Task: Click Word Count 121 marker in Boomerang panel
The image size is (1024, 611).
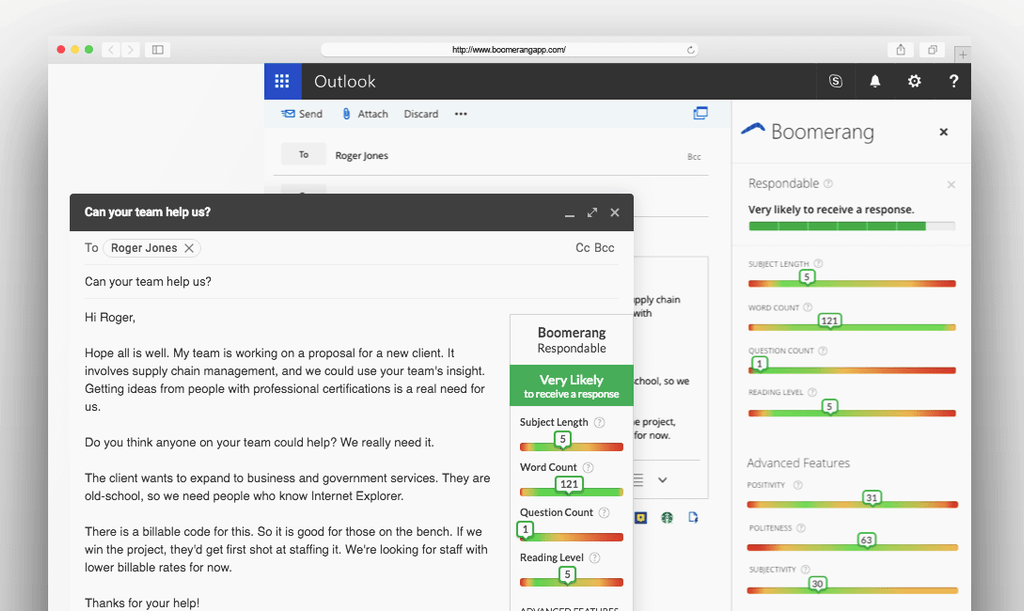Action: click(x=829, y=321)
